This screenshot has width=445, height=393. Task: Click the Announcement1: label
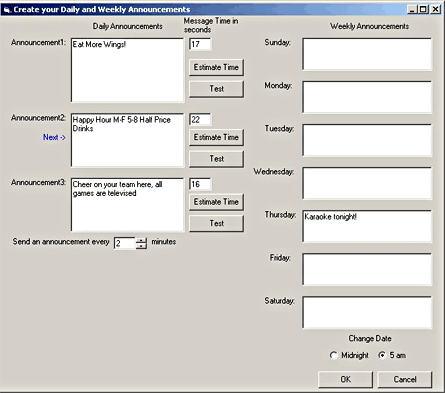click(x=38, y=43)
